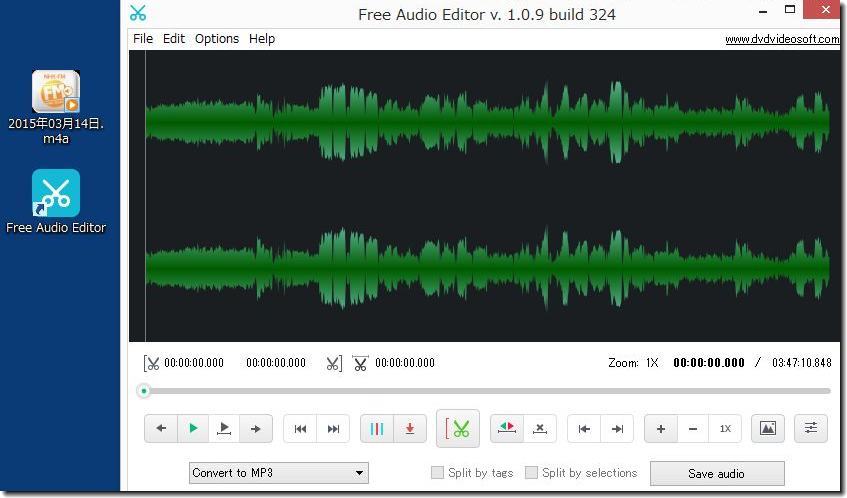Start playback with the green play button
Image resolution: width=847 pixels, height=498 pixels.
(193, 429)
